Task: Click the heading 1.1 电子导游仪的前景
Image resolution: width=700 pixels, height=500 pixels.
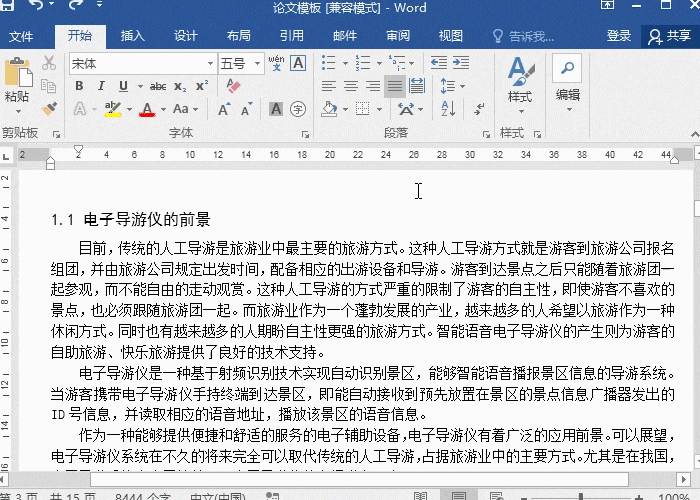Action: [130, 220]
